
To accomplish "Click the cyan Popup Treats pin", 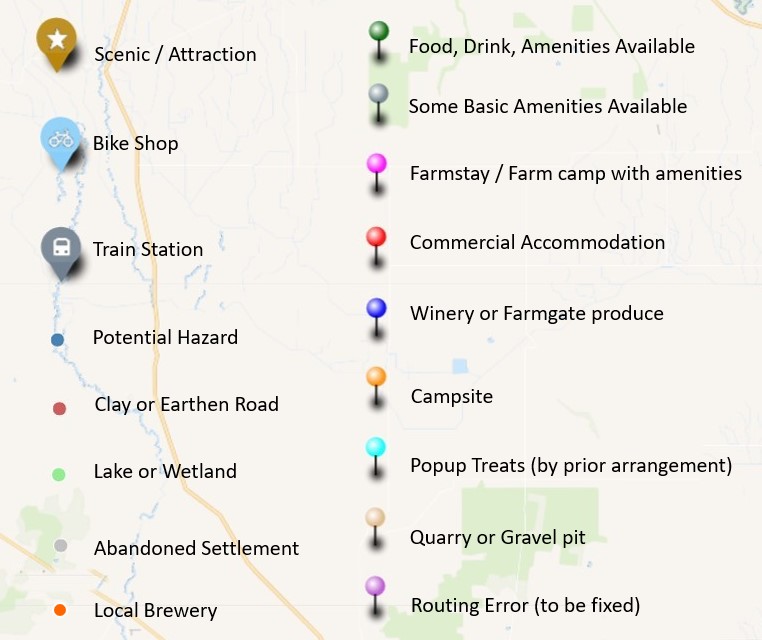I will (376, 448).
